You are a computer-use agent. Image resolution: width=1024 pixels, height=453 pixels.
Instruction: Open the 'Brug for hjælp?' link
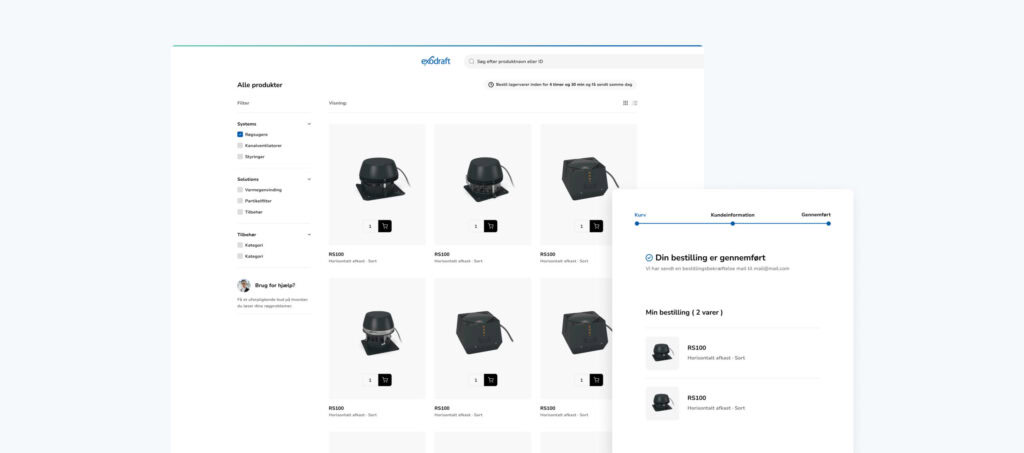(x=275, y=285)
